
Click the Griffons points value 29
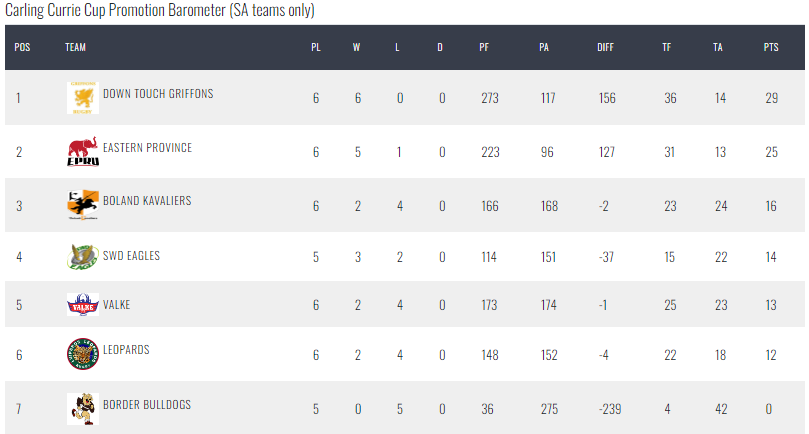point(771,98)
